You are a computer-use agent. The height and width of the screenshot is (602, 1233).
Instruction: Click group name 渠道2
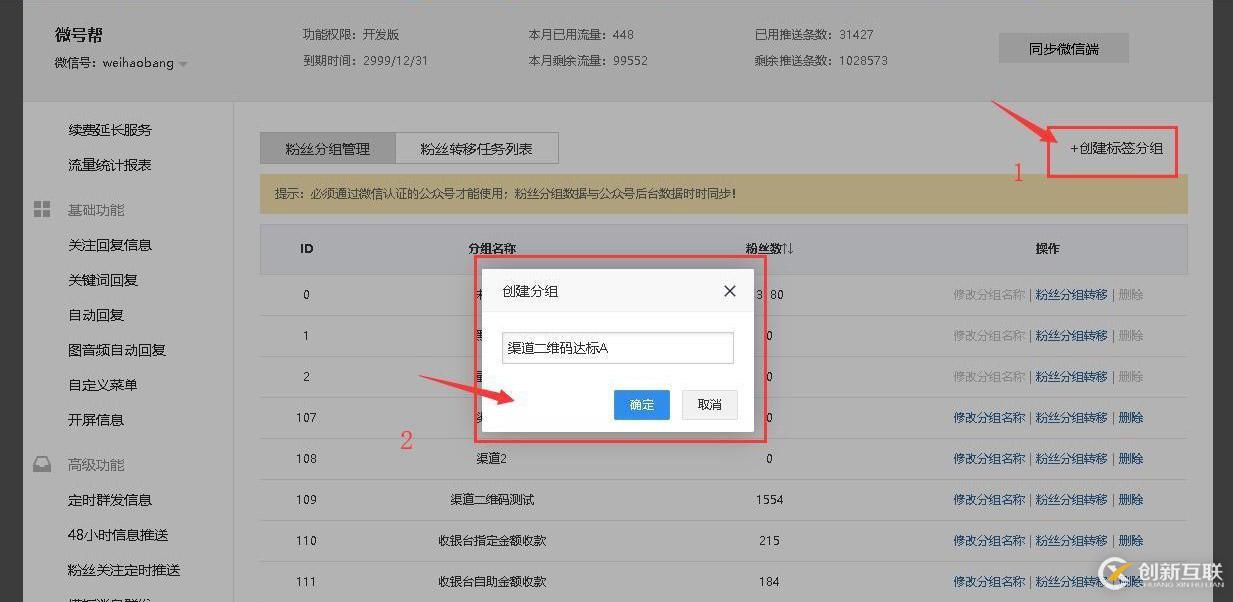pyautogui.click(x=491, y=458)
